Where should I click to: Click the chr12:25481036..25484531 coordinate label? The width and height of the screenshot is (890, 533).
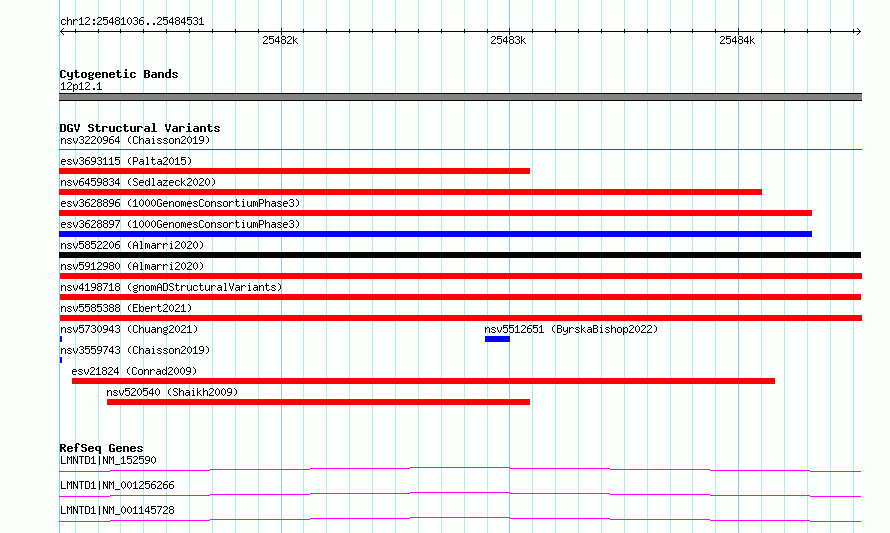132,22
